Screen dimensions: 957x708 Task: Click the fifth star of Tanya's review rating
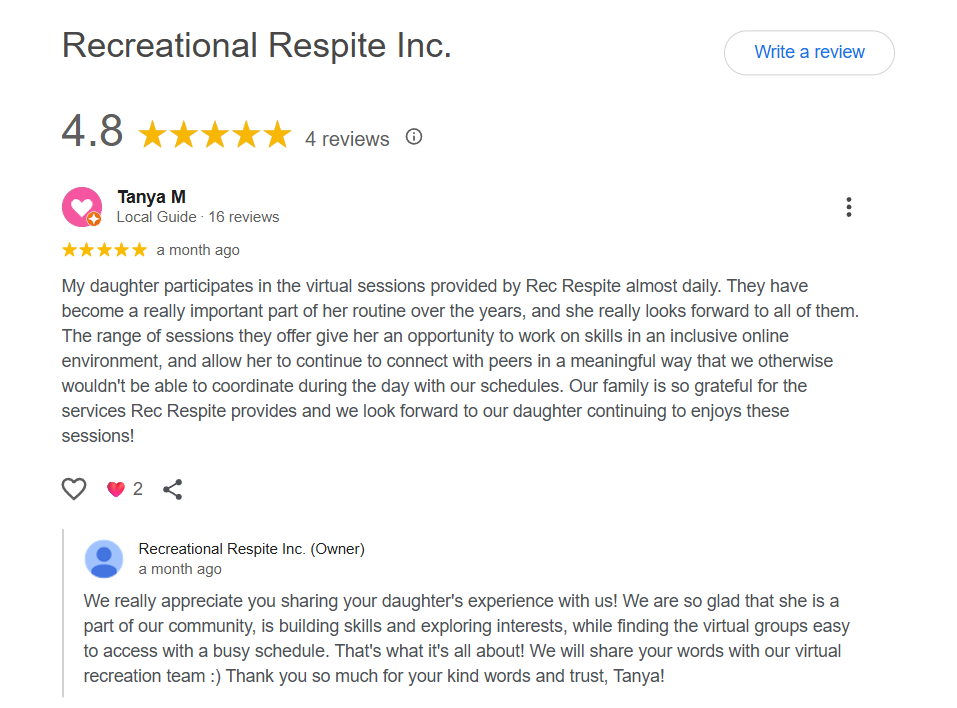136,250
